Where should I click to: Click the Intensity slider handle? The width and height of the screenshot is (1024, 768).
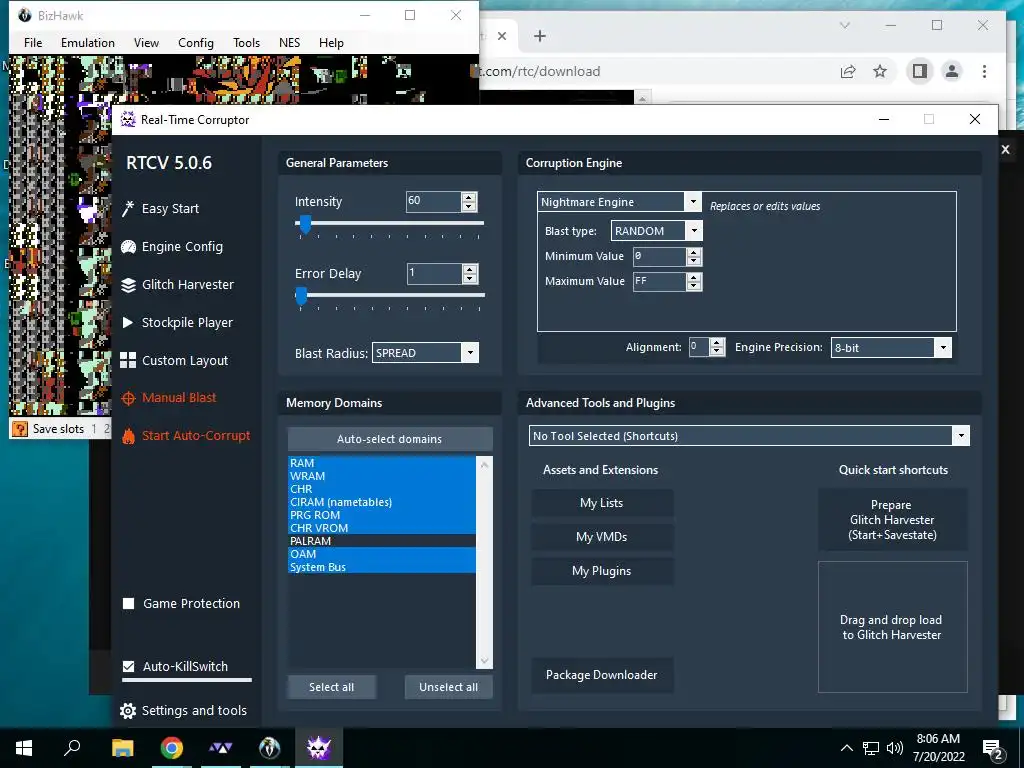click(x=304, y=224)
